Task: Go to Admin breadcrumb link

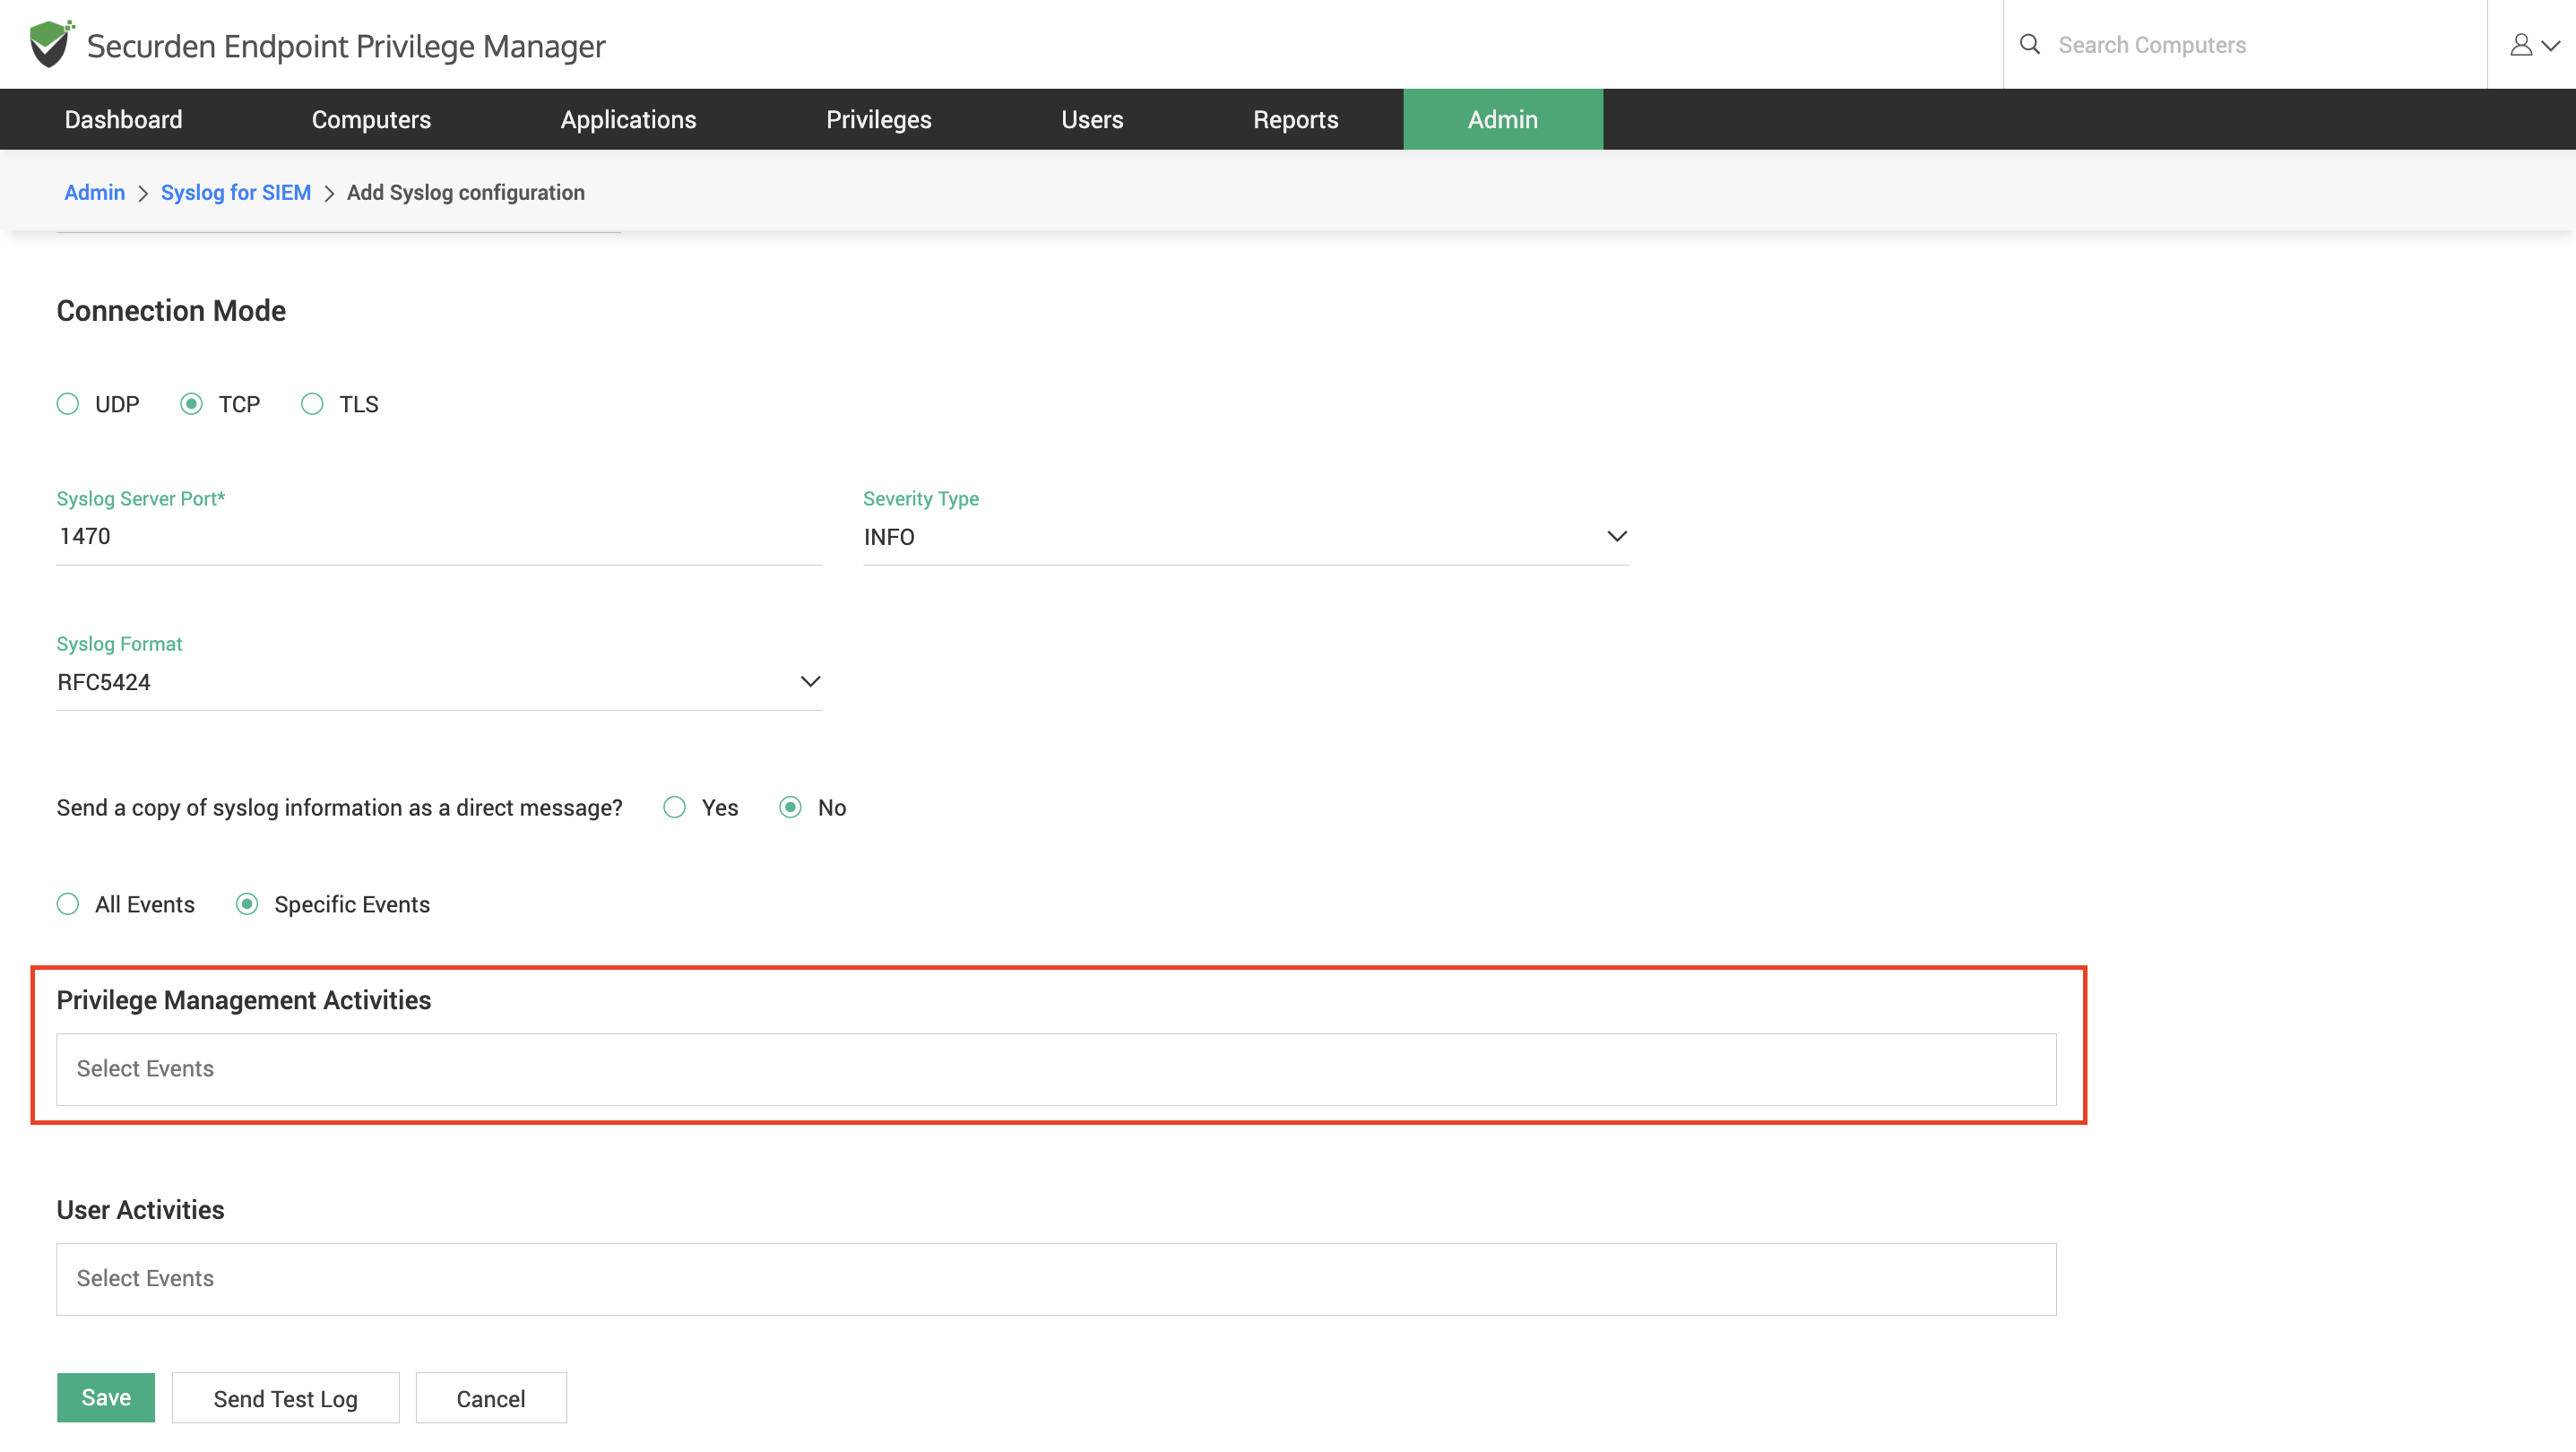Action: click(x=94, y=192)
